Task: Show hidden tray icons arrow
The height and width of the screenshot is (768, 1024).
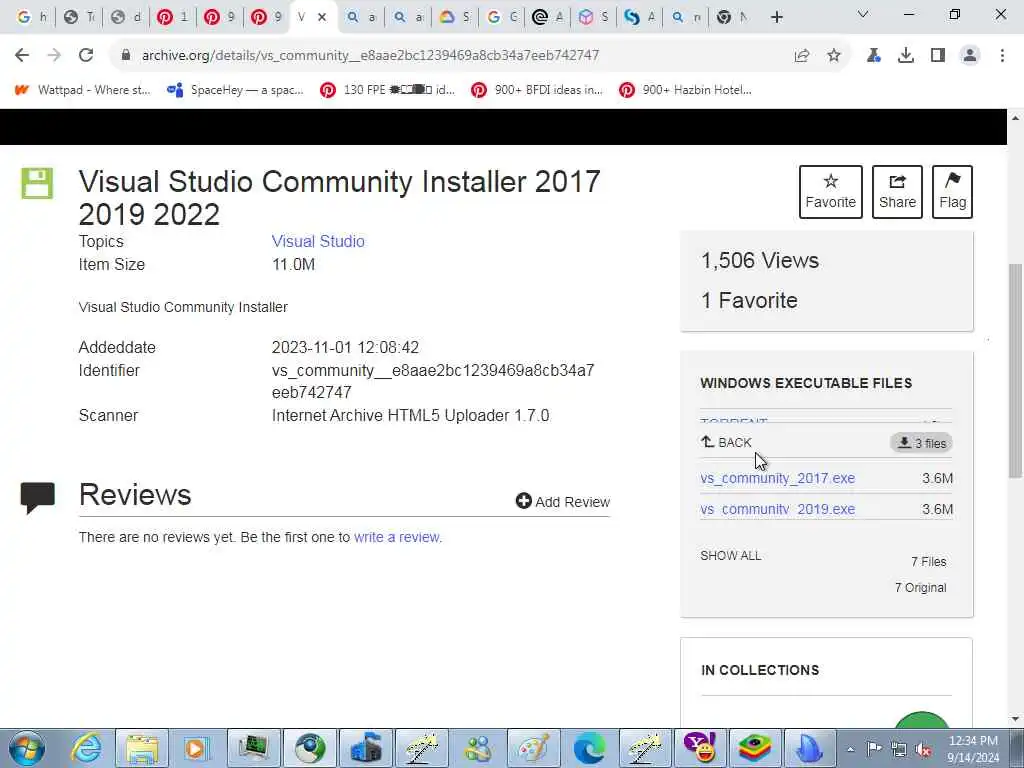Action: (850, 749)
